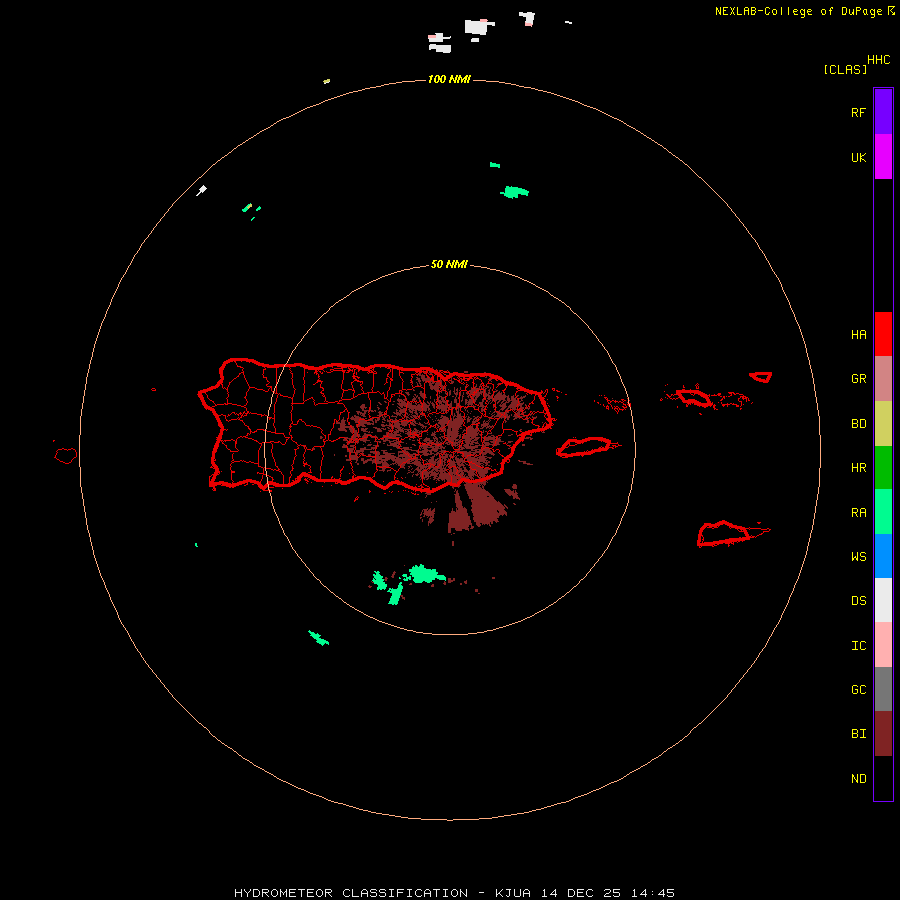Click the 50 NMI range ring label
This screenshot has width=900, height=900.
point(449,264)
